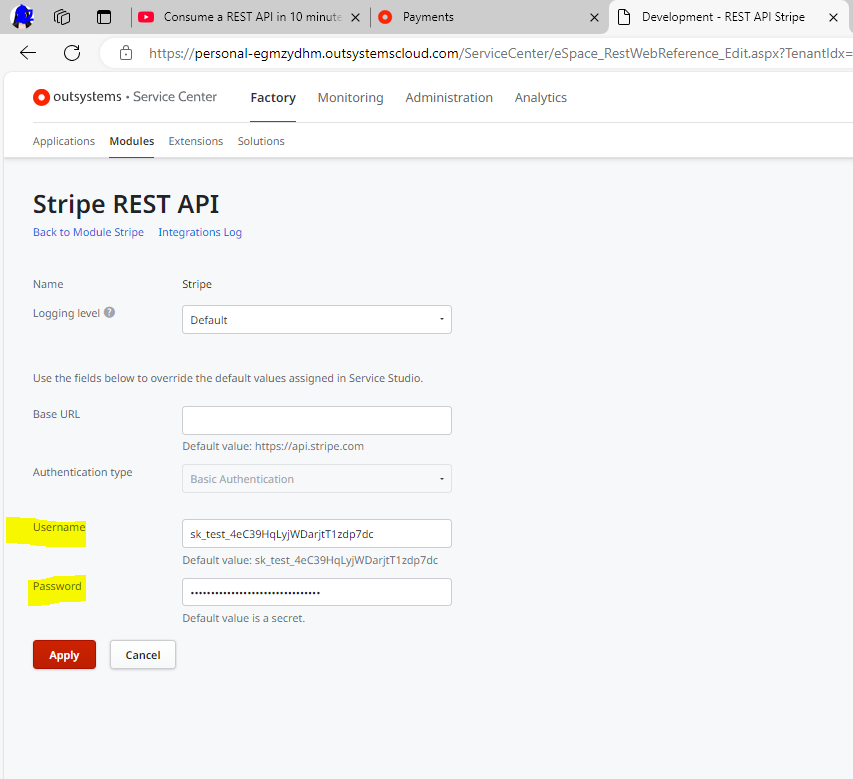Close the Consume a REST API tab

(x=355, y=17)
